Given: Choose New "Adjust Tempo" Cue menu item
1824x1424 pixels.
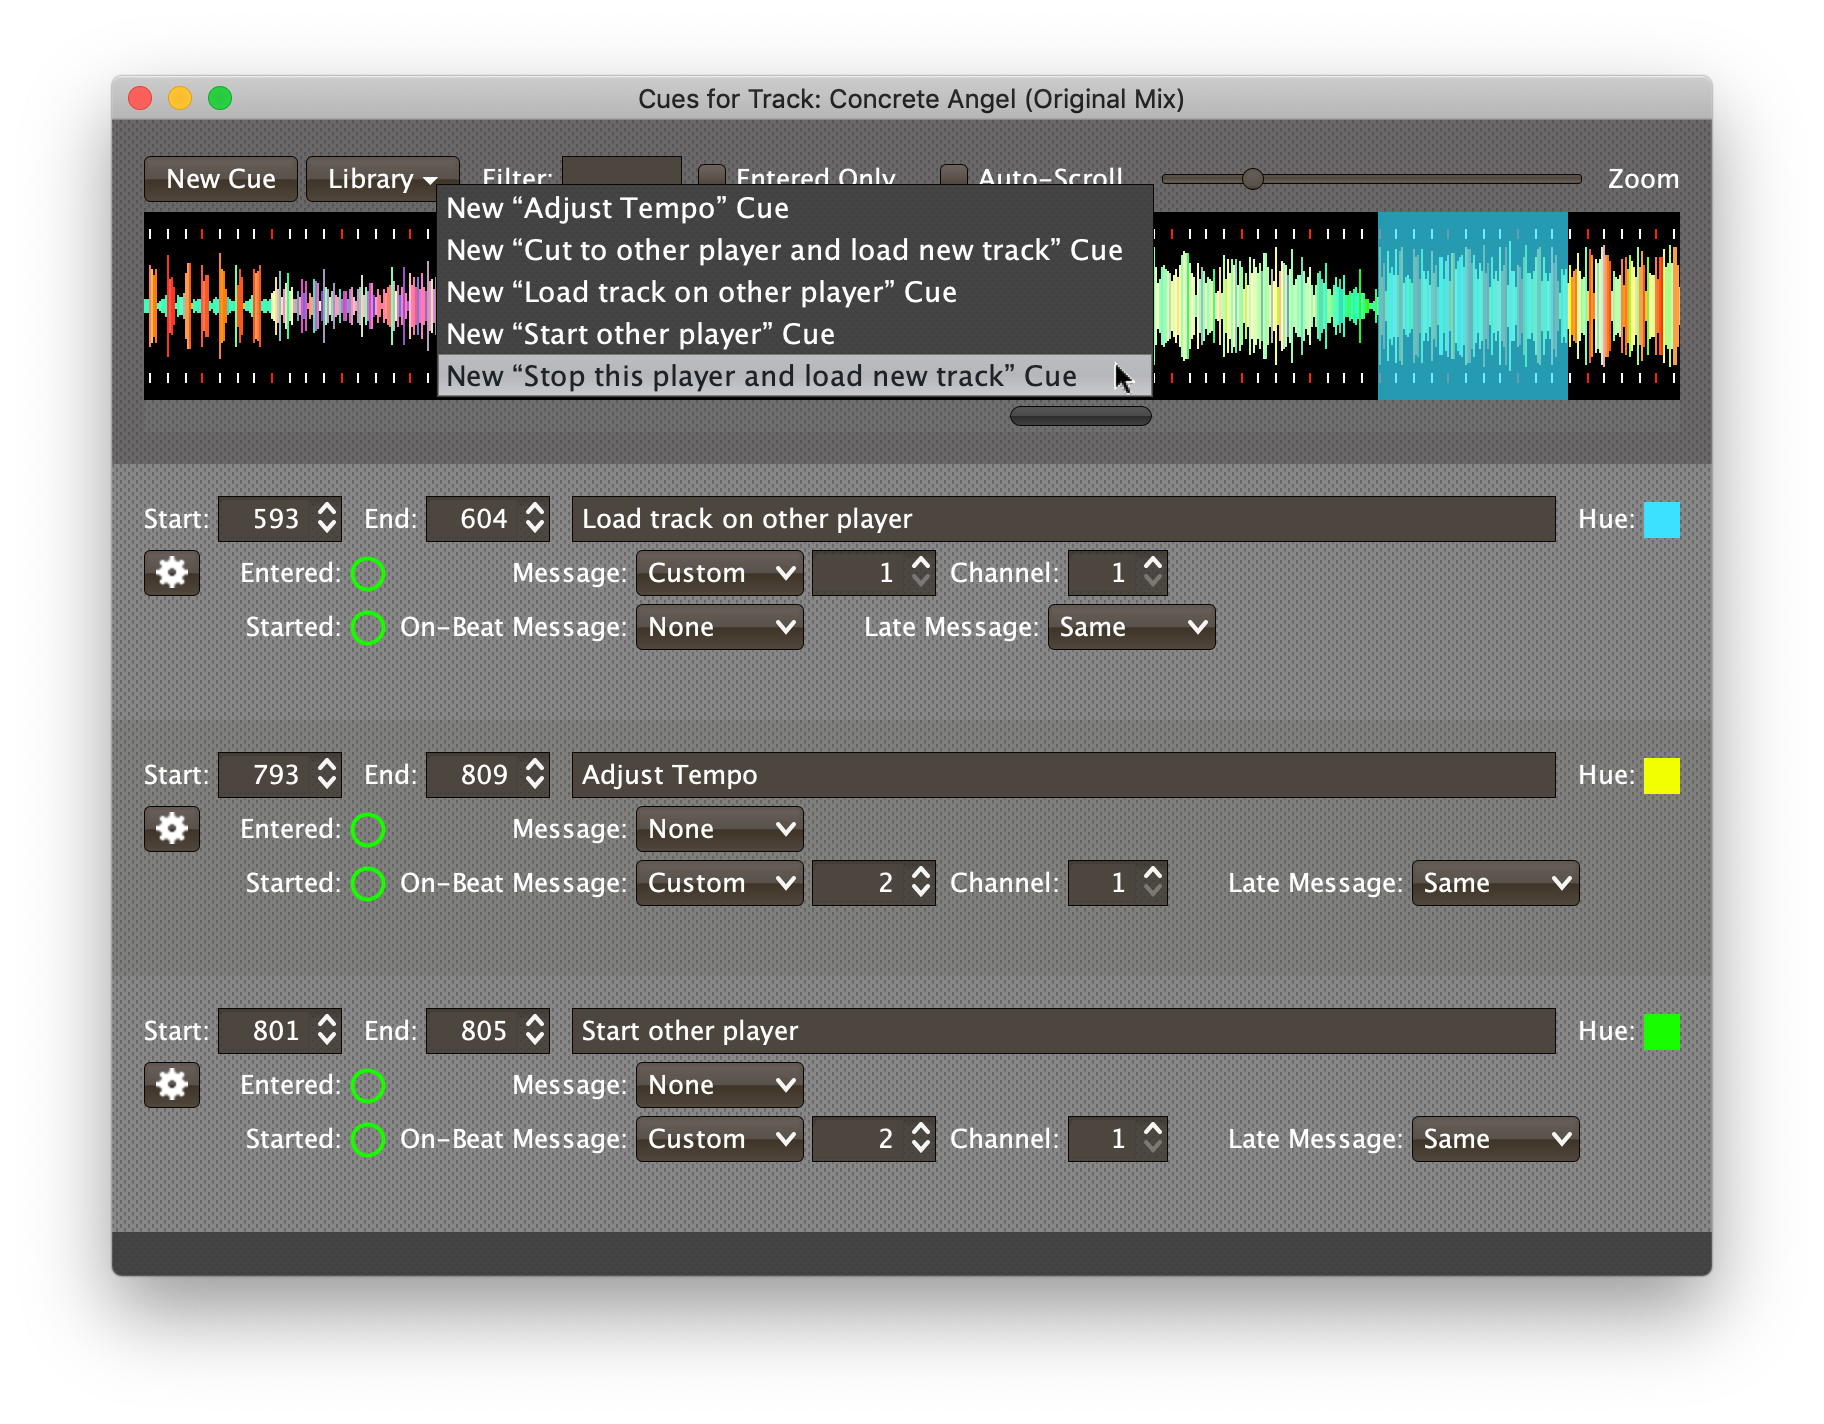Looking at the screenshot, I should pos(795,208).
